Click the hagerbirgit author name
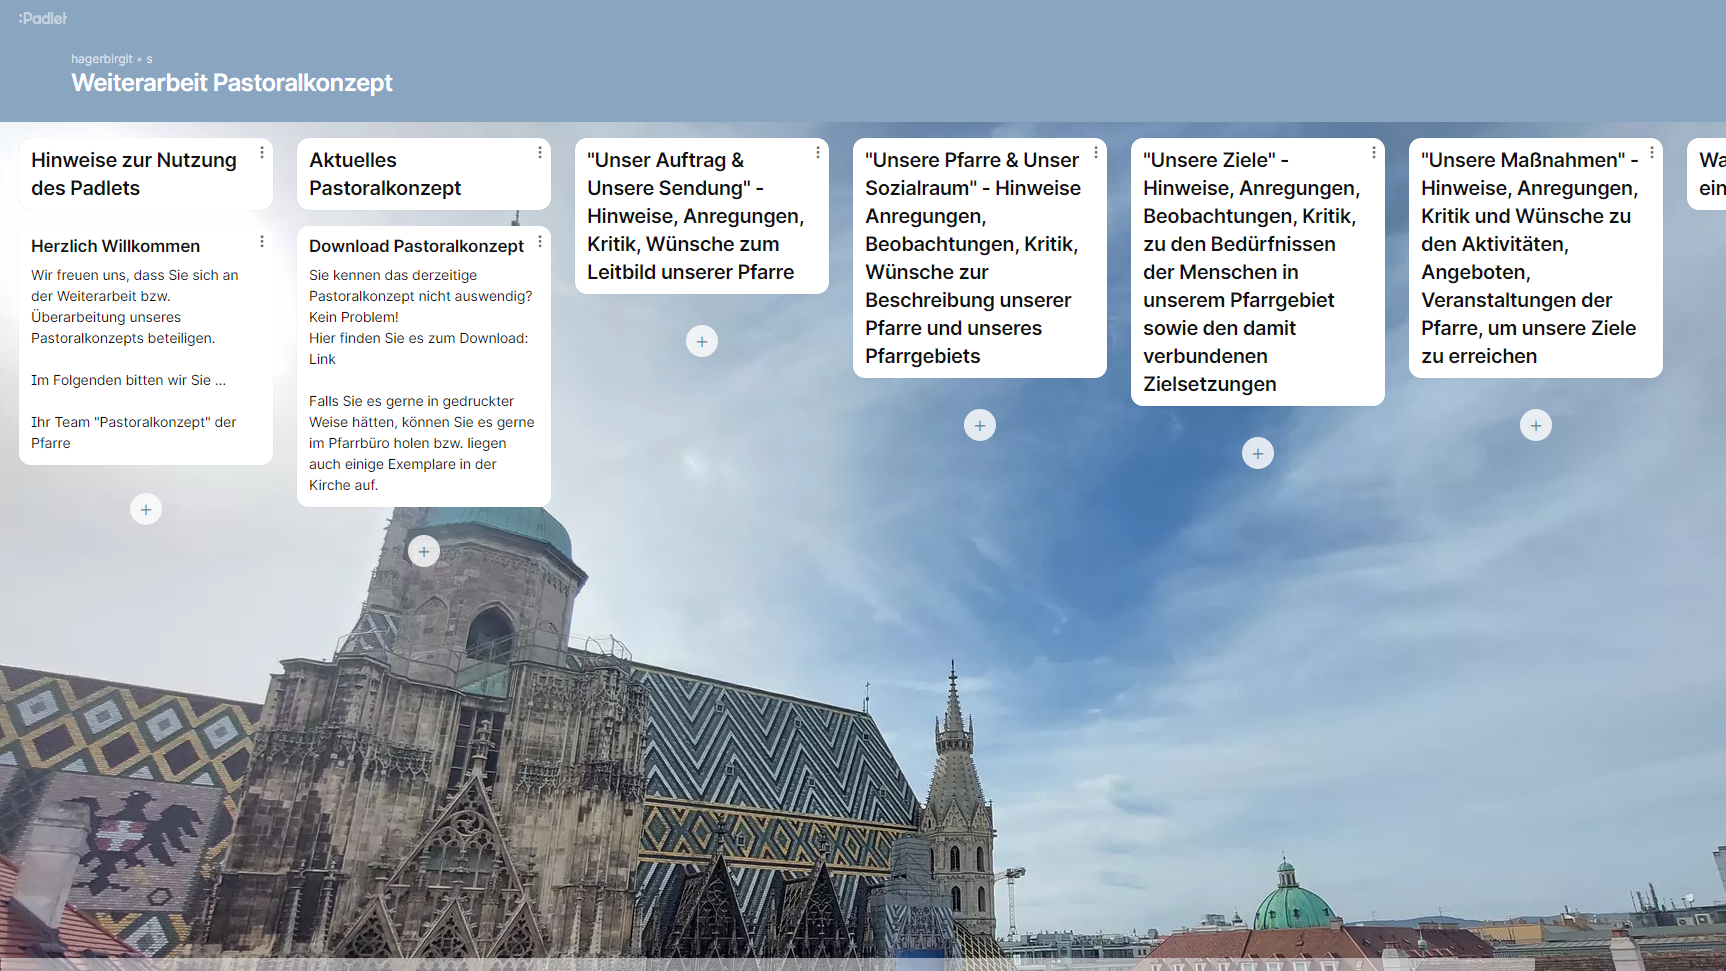This screenshot has height=971, width=1726. (102, 59)
